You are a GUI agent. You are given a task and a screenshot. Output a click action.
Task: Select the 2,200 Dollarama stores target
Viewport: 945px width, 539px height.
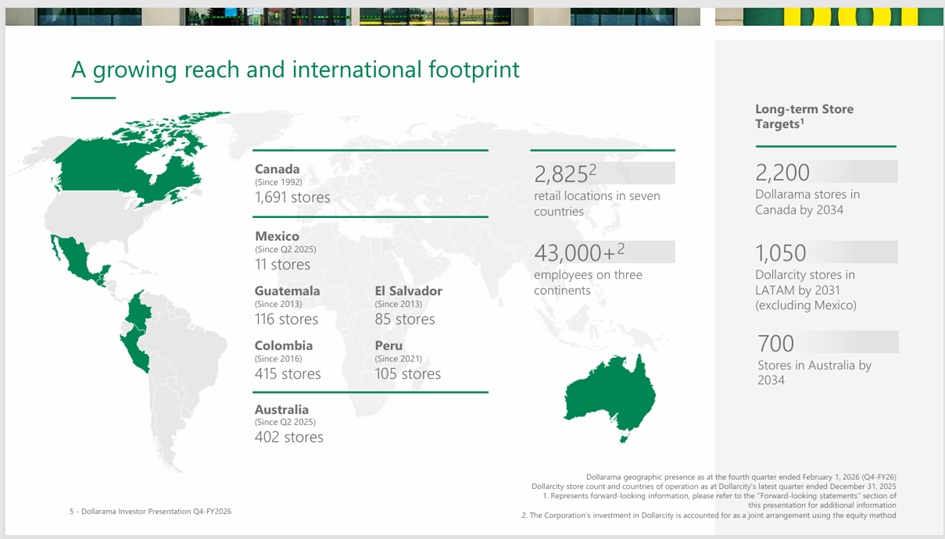(807, 188)
